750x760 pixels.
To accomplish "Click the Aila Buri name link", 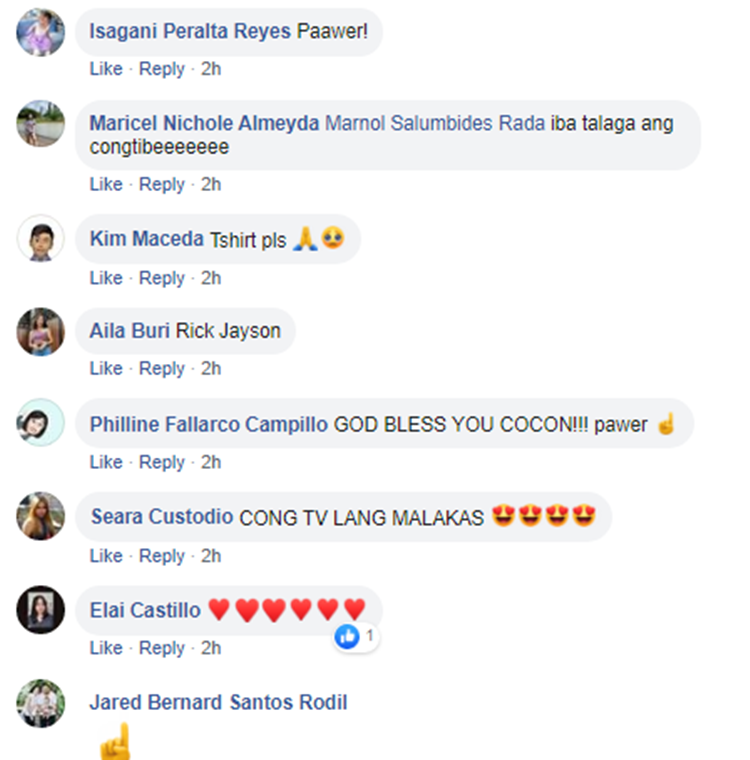I will [129, 331].
